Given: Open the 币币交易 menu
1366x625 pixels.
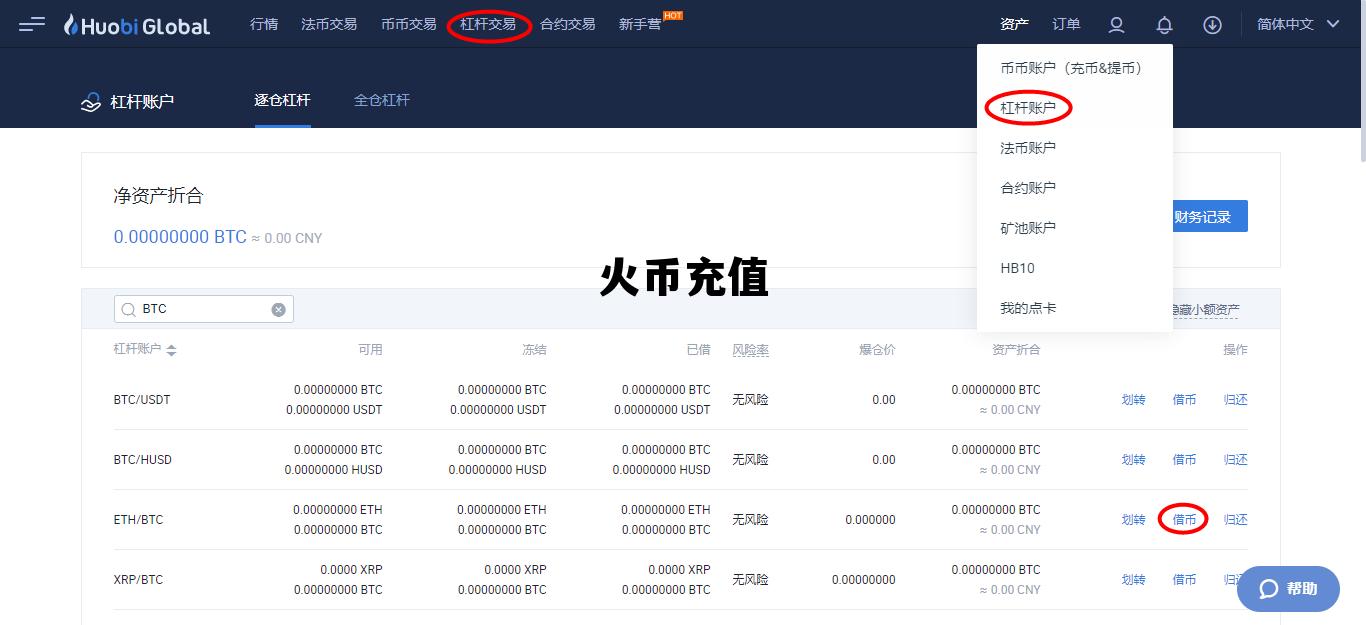Looking at the screenshot, I should pyautogui.click(x=409, y=24).
